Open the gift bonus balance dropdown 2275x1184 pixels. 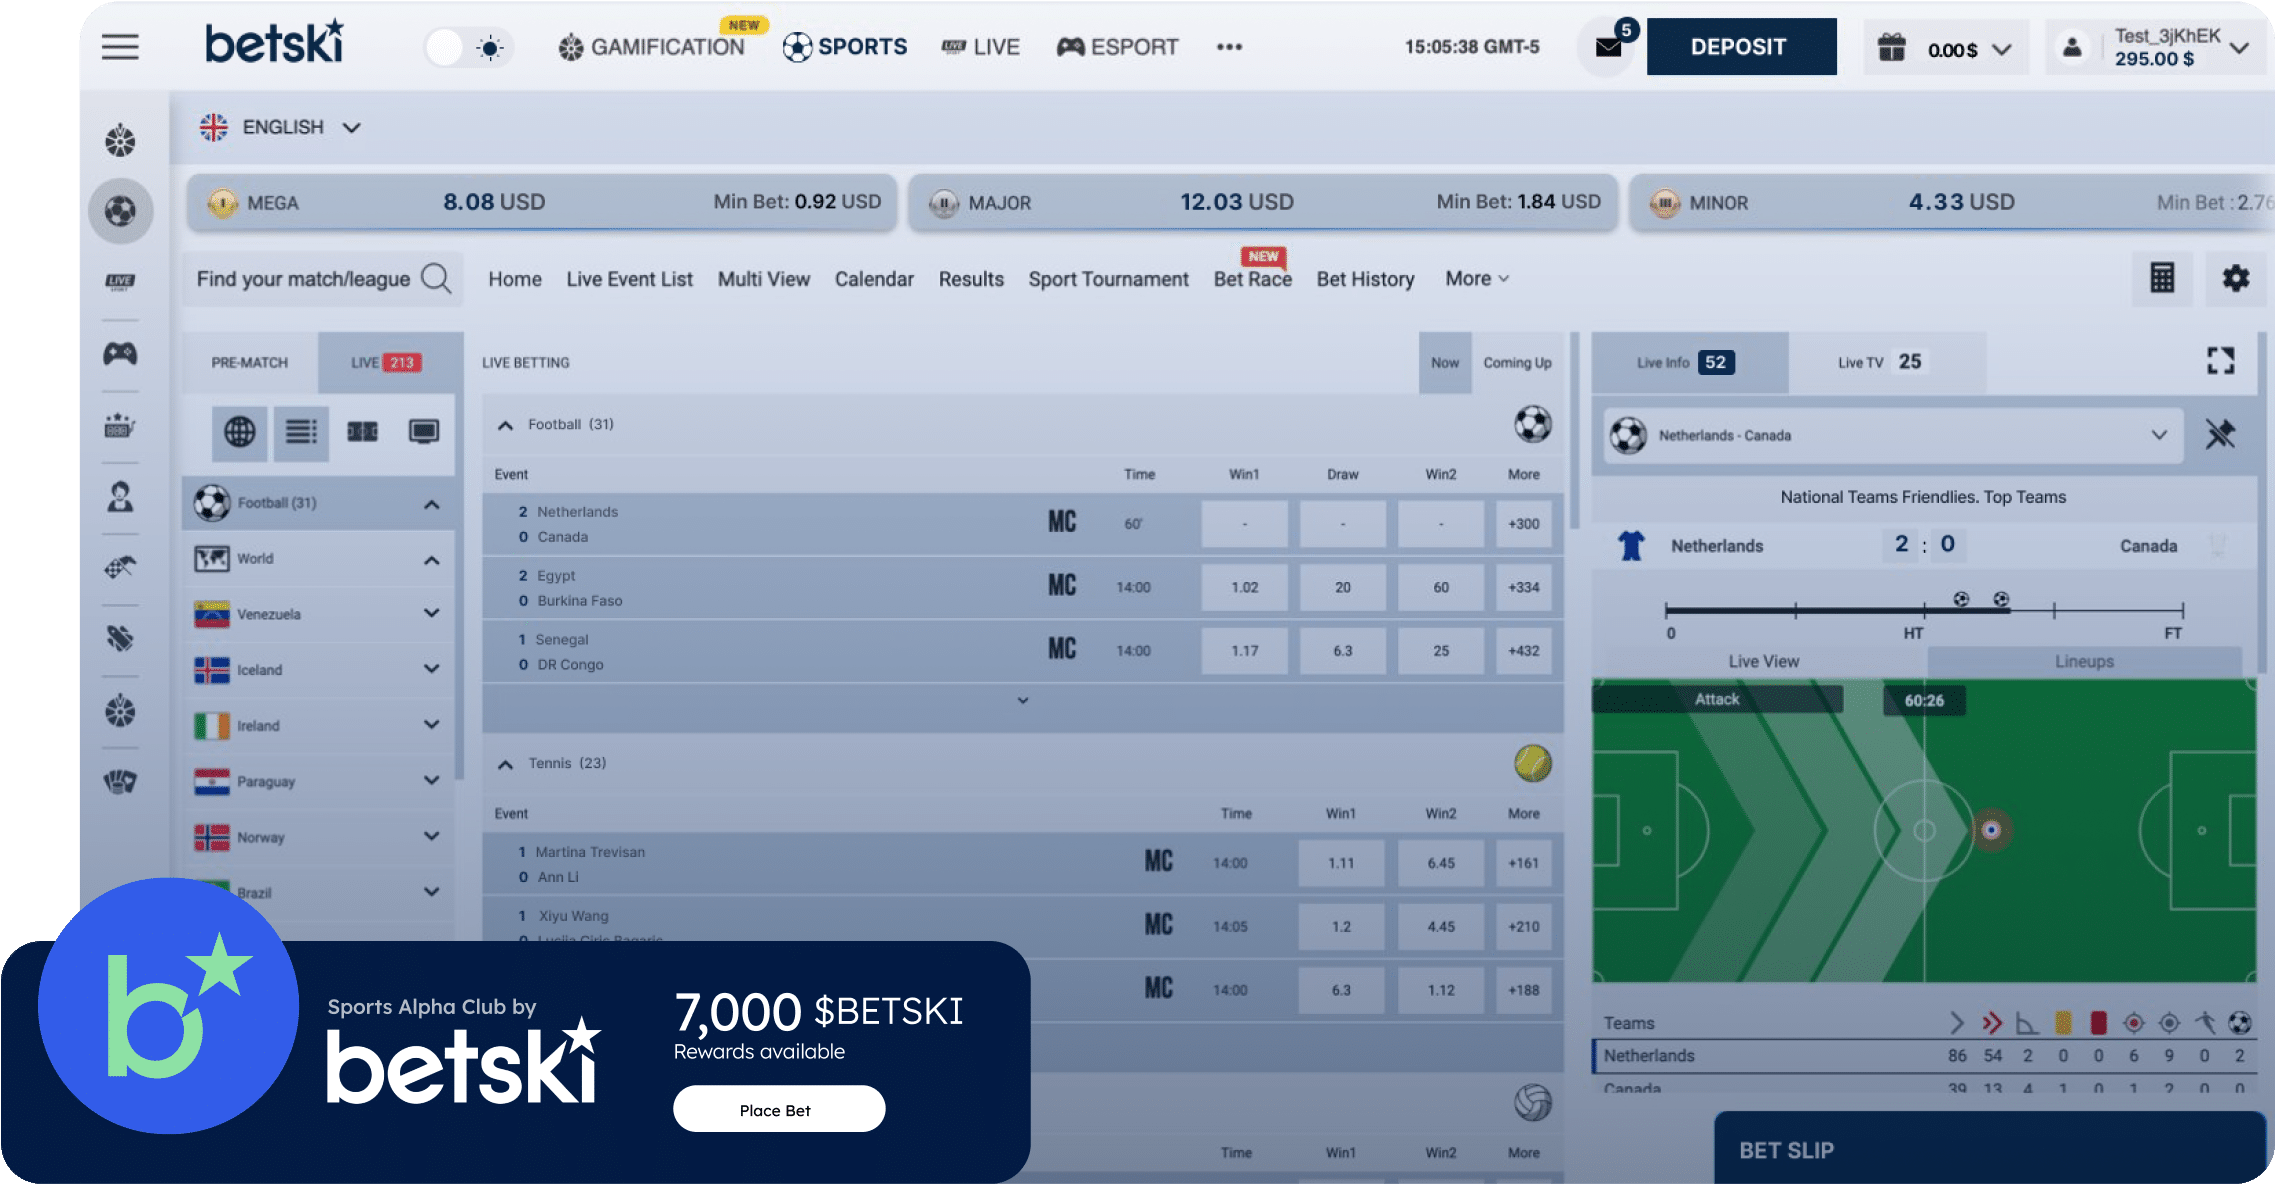click(x=1945, y=48)
